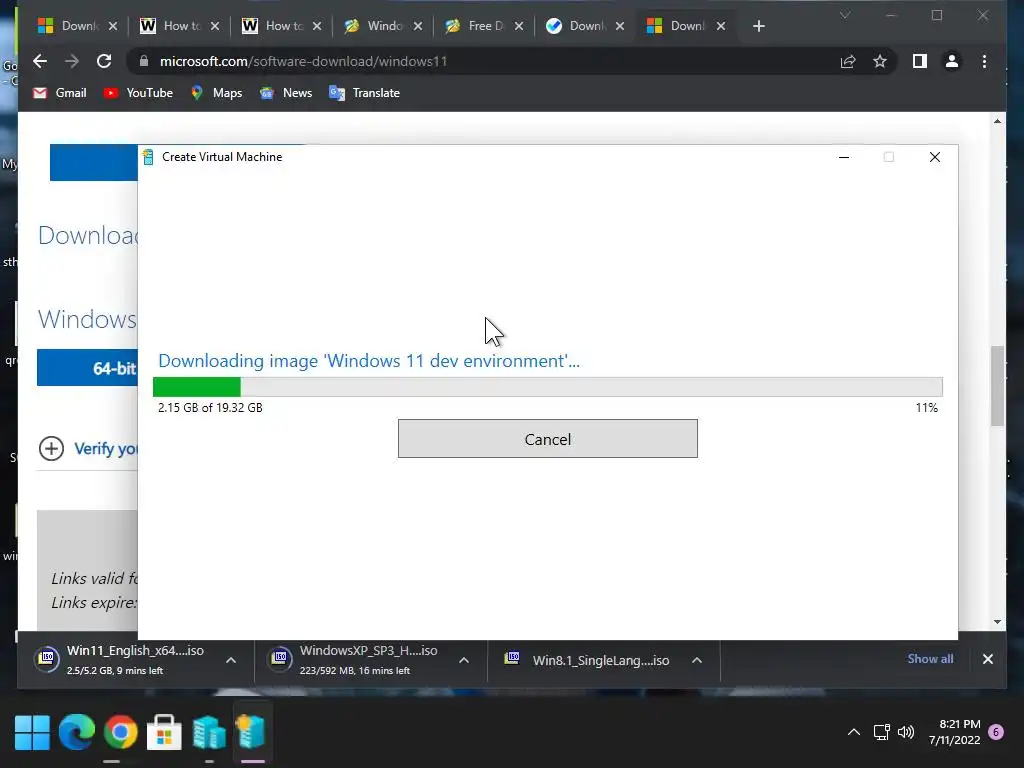Click the 2.15 GB of 19.32 GB text
The height and width of the screenshot is (768, 1024).
210,408
